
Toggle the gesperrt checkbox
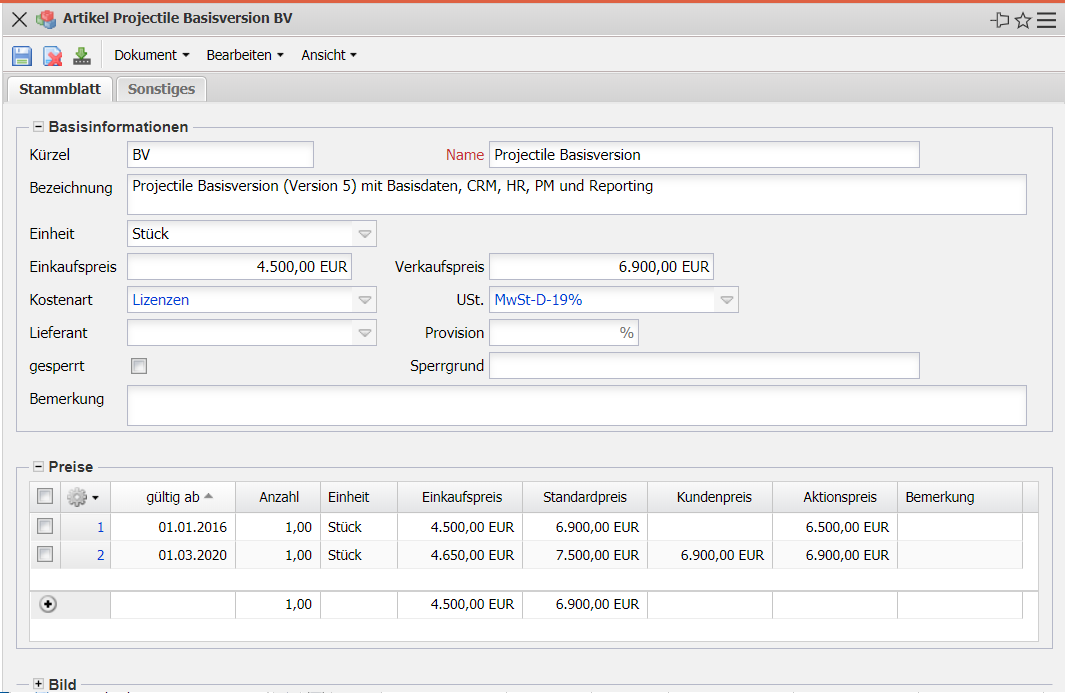[x=139, y=367]
